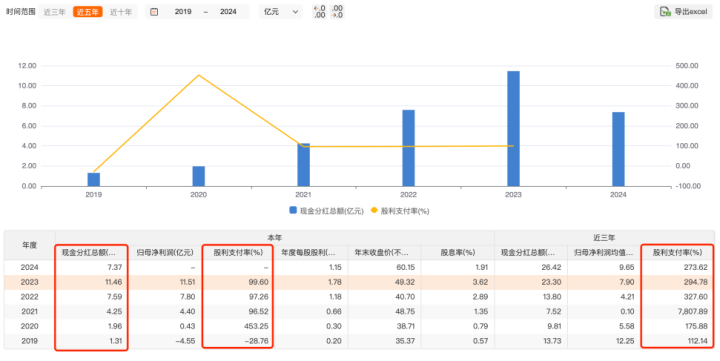Click the 48.75 closing price cell
This screenshot has height=361, width=720.
[385, 311]
